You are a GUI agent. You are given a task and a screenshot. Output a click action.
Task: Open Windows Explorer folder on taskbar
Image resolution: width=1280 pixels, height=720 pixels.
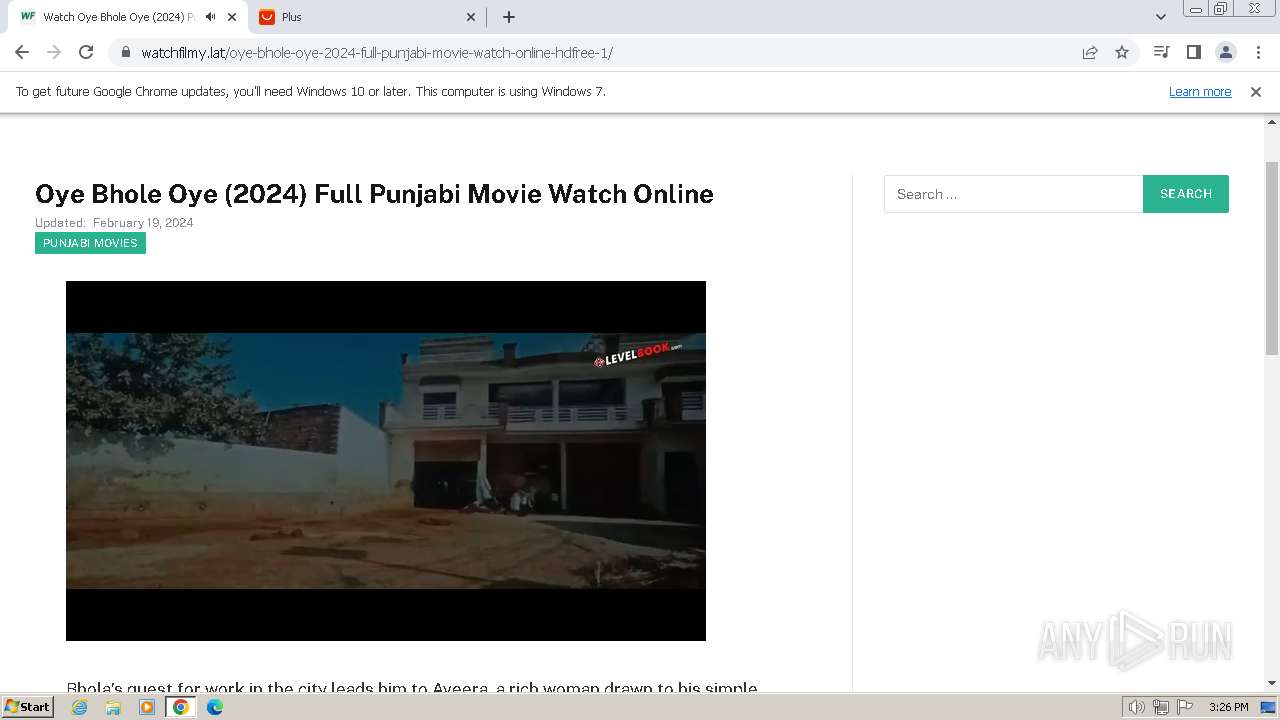[x=113, y=707]
